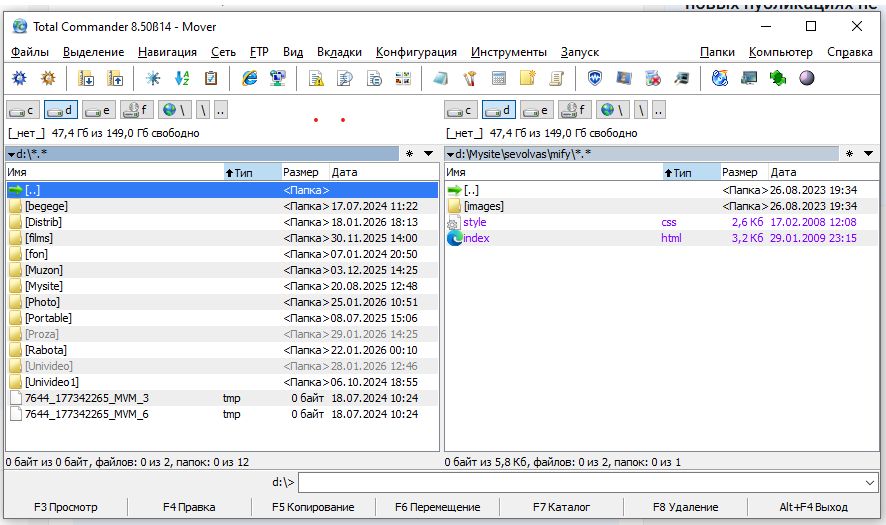Open the Конфигурация menu
The image size is (886, 525).
(416, 52)
